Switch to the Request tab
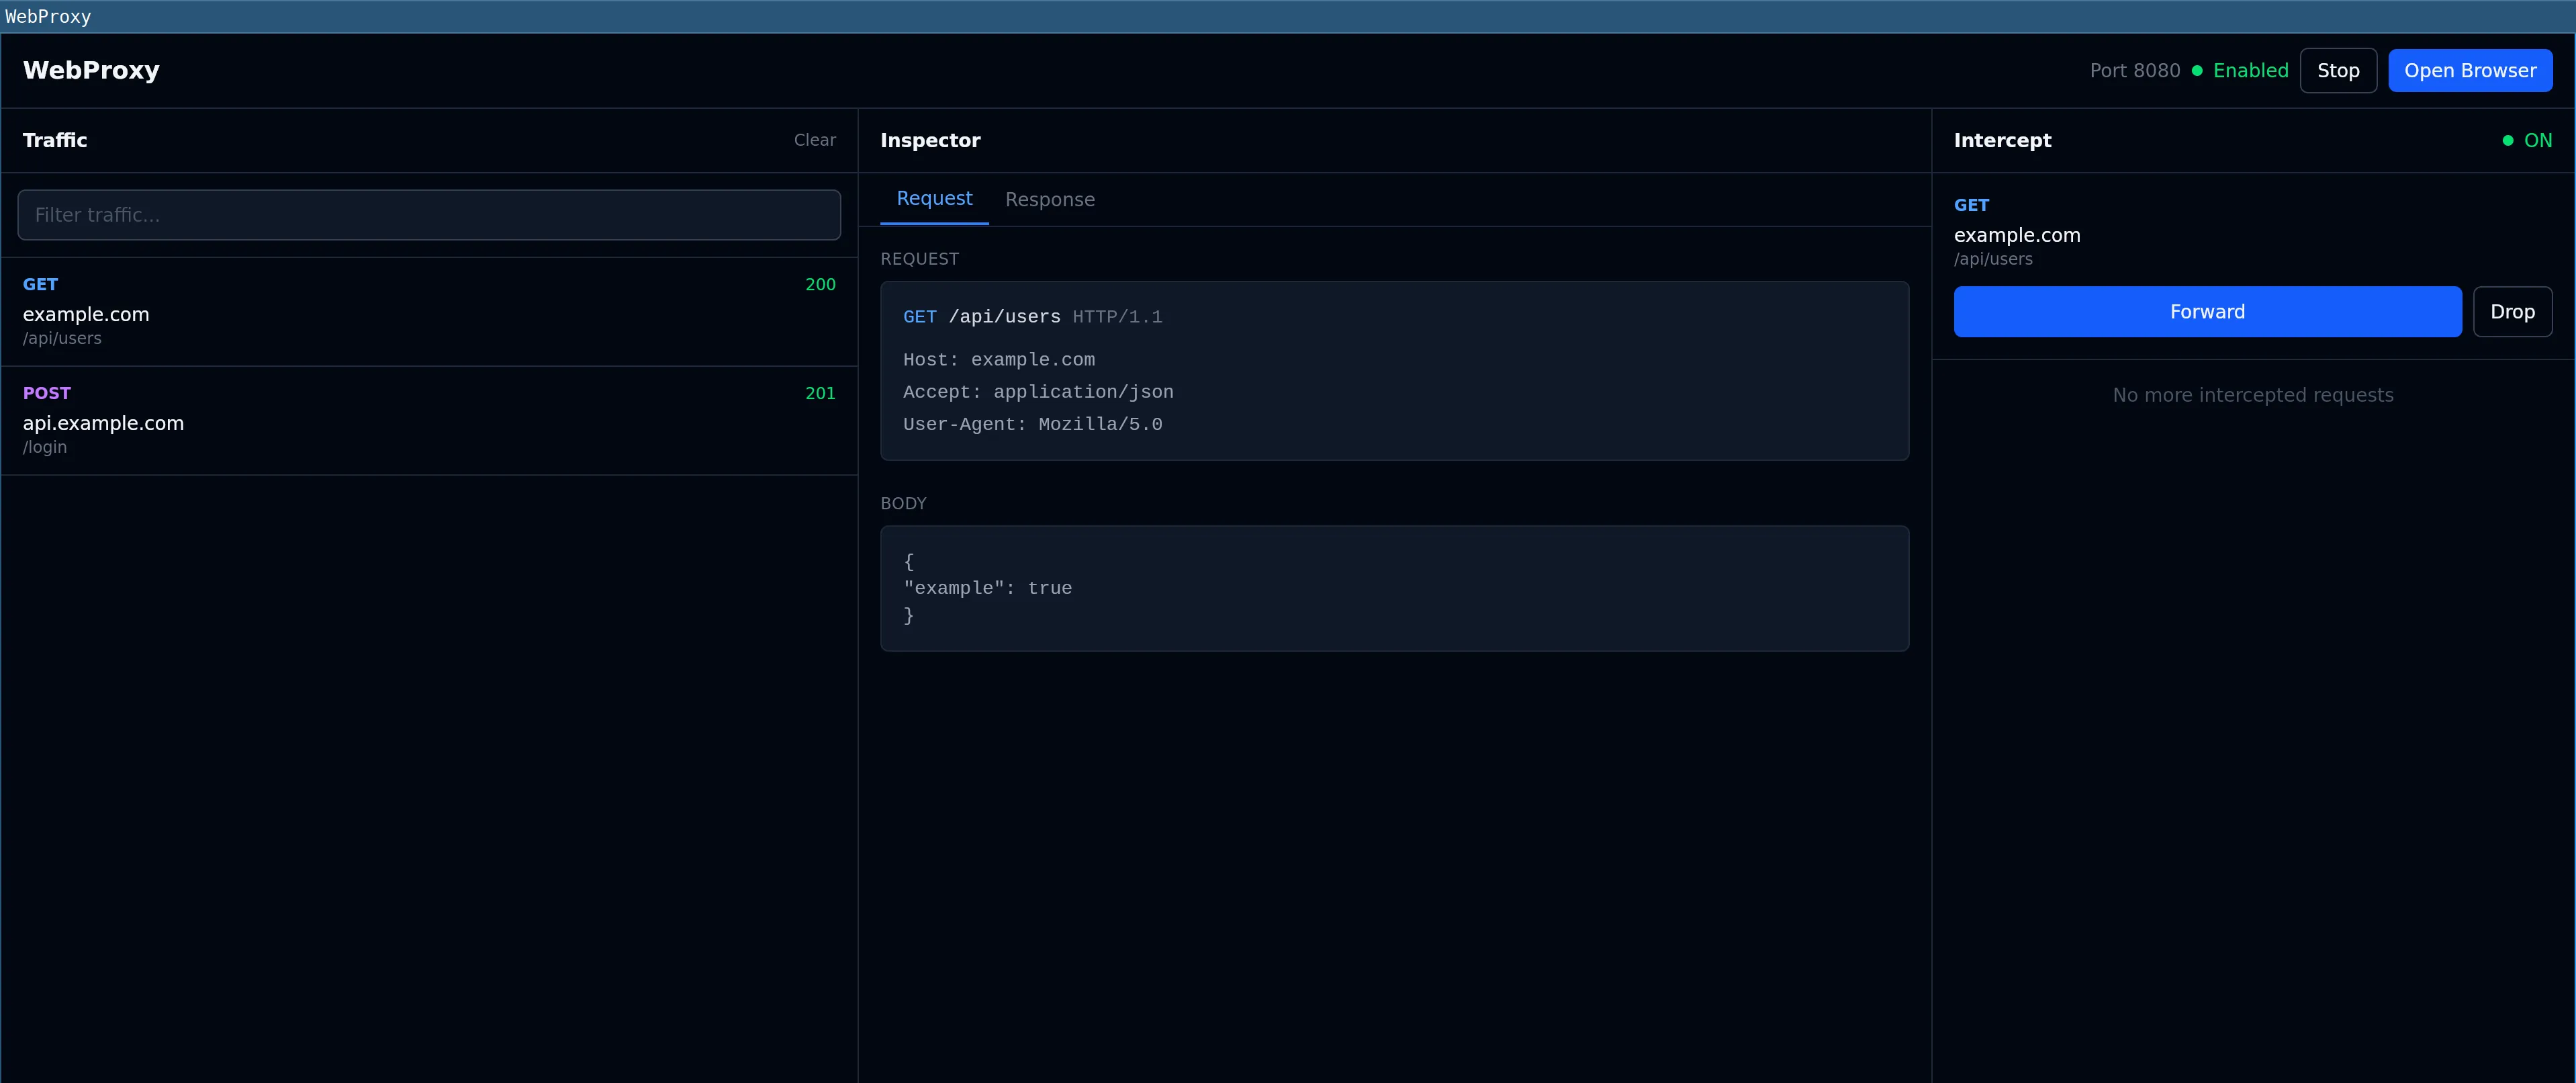This screenshot has width=2576, height=1083. tap(934, 199)
